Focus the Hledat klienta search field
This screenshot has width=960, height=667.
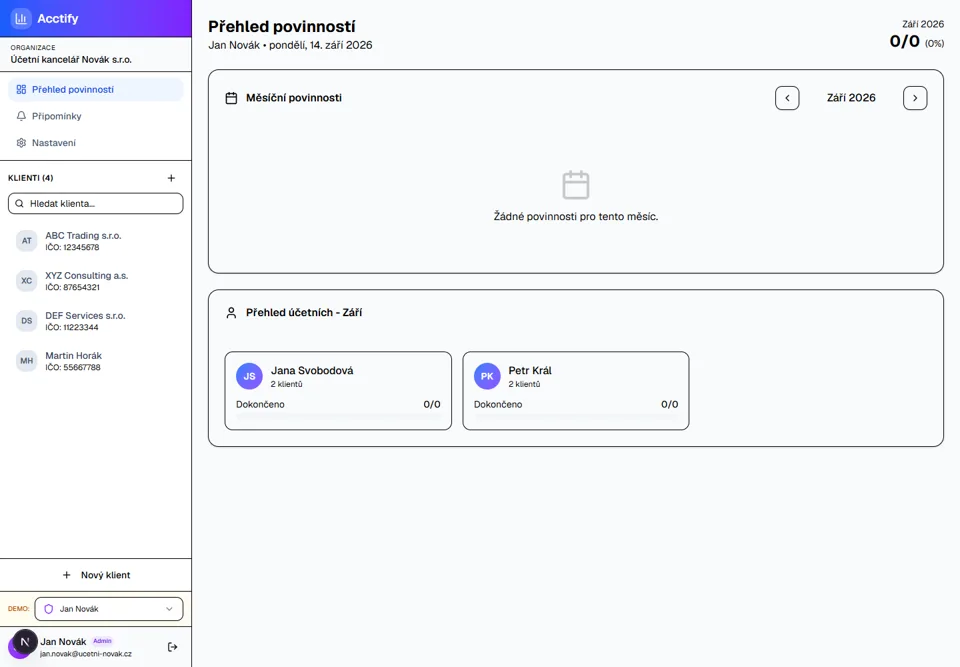click(96, 203)
